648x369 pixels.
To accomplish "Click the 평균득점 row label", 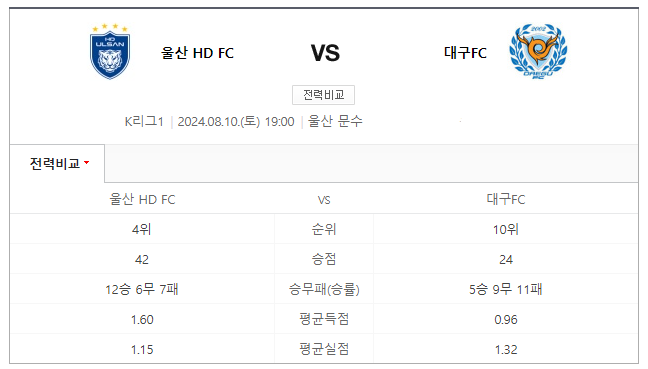I will [324, 319].
